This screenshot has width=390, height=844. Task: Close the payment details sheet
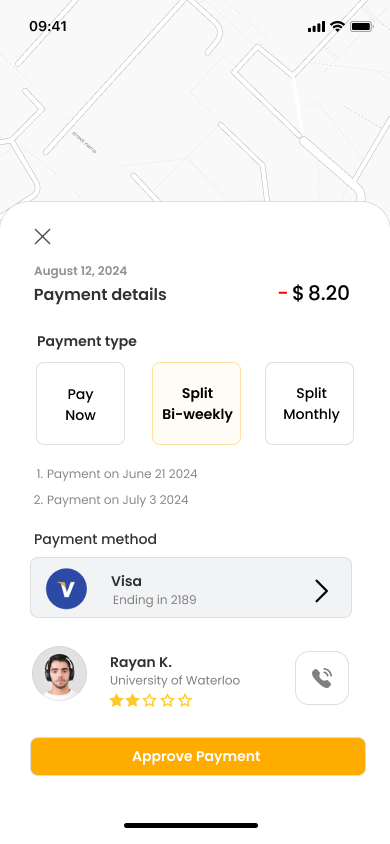pyautogui.click(x=42, y=236)
